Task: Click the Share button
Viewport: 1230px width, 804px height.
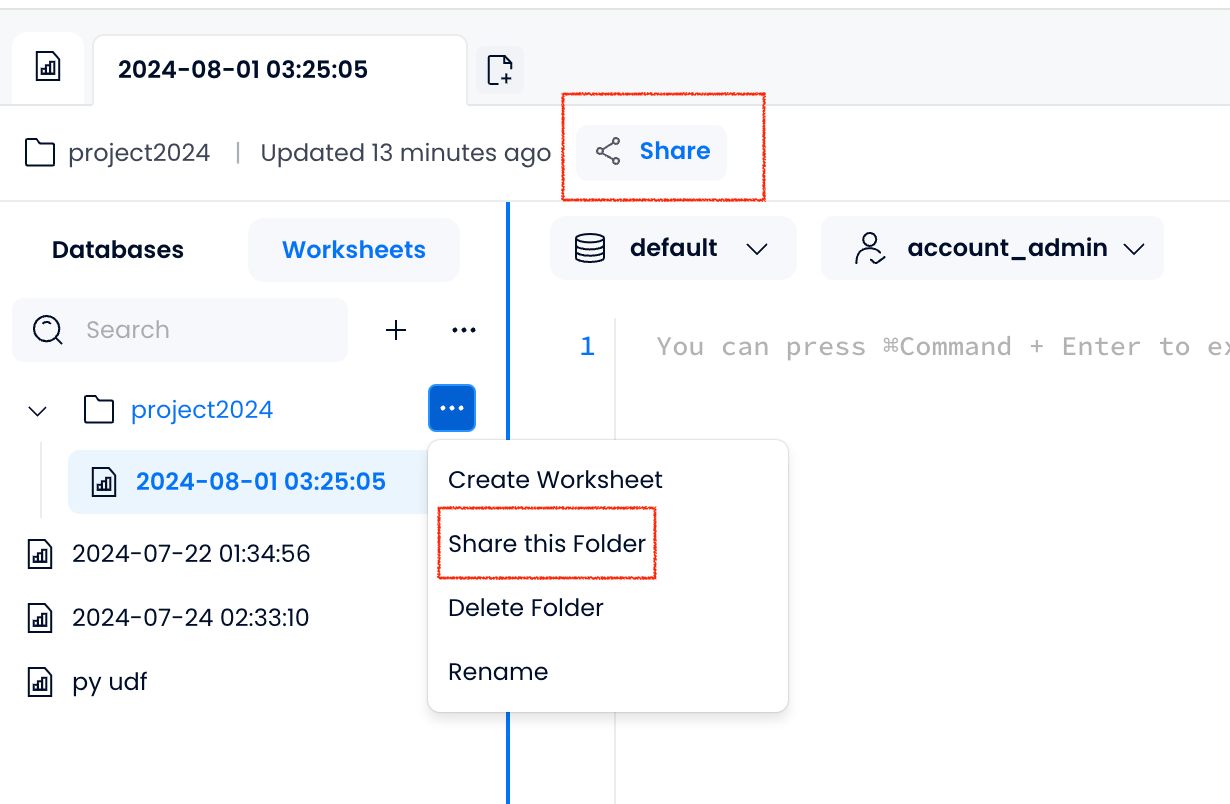Action: coord(652,152)
